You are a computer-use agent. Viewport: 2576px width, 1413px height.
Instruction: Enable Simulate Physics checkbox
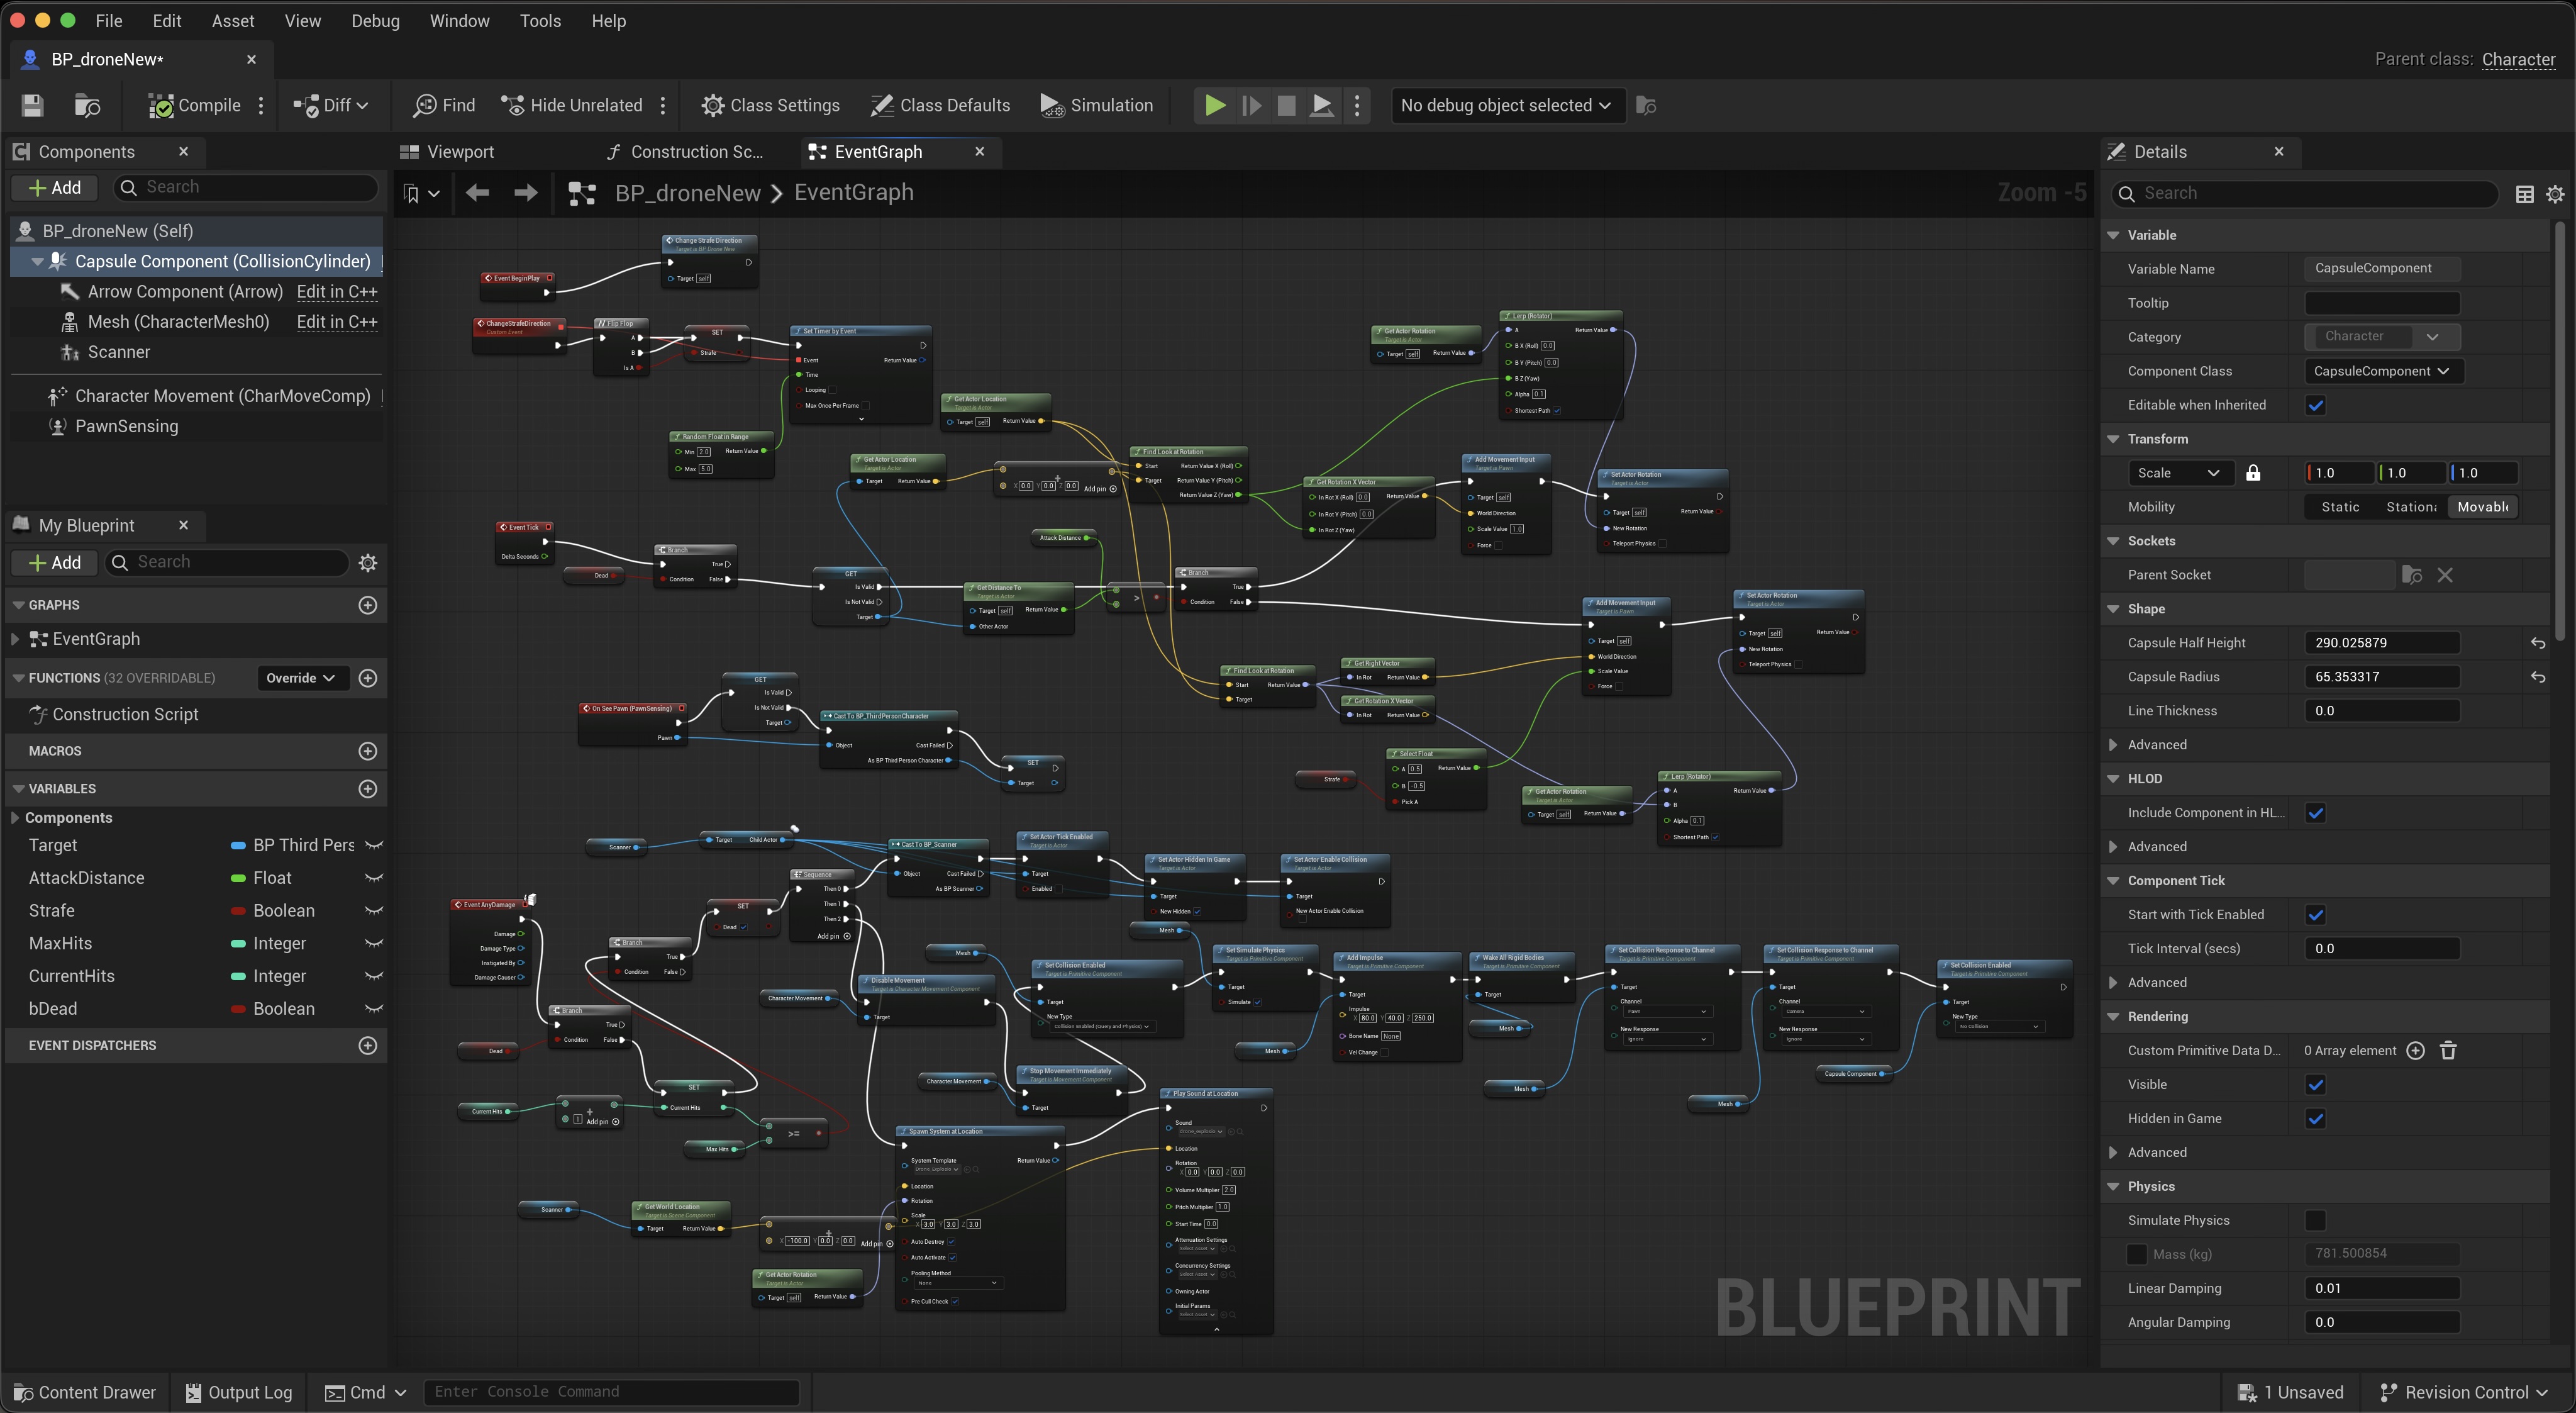(x=2315, y=1221)
